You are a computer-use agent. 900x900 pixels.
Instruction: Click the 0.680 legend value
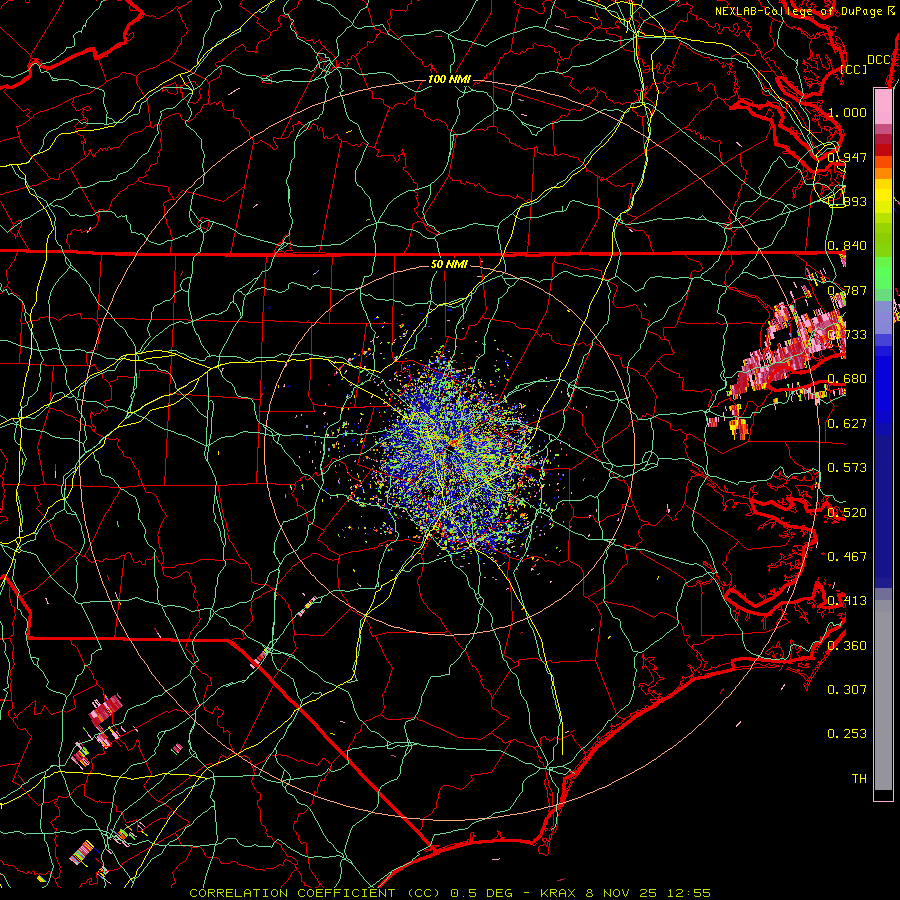(x=847, y=379)
